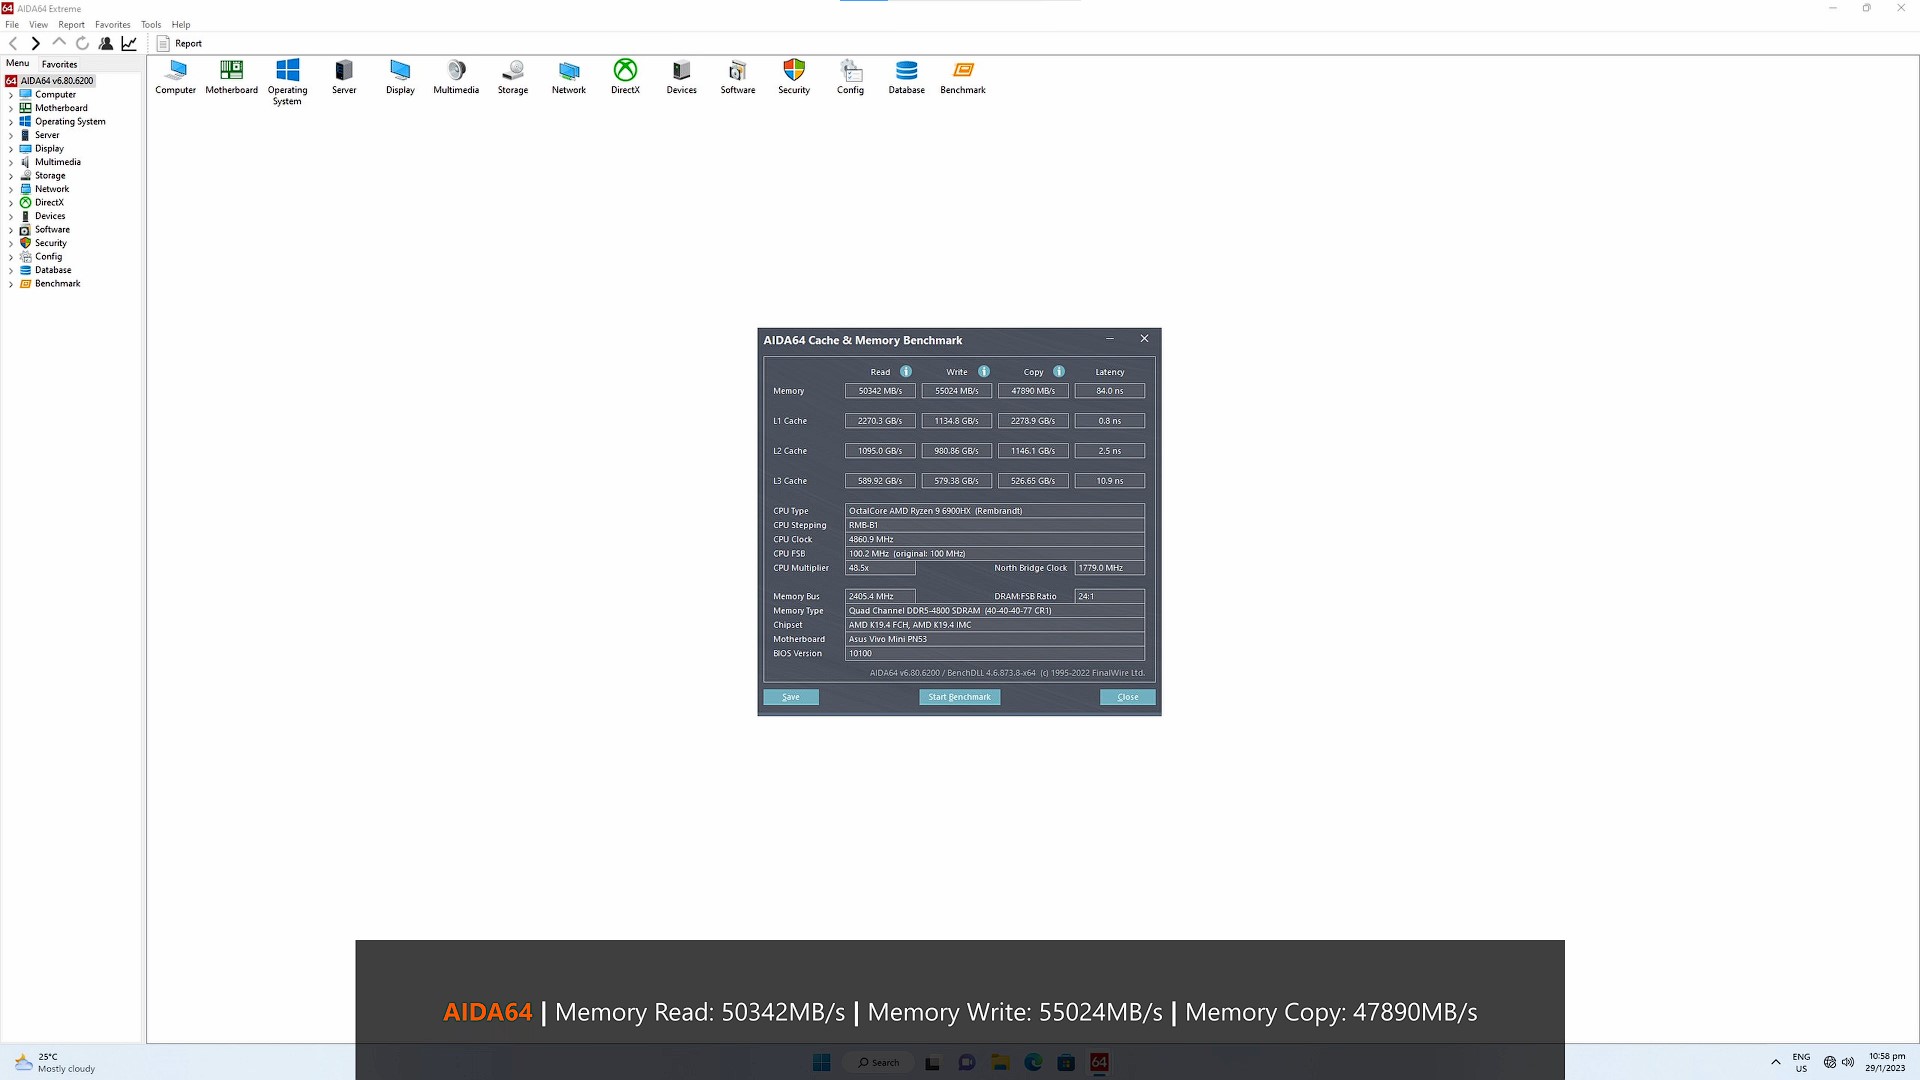The width and height of the screenshot is (1920, 1080).
Task: Click the Copy info icon
Action: 1059,371
